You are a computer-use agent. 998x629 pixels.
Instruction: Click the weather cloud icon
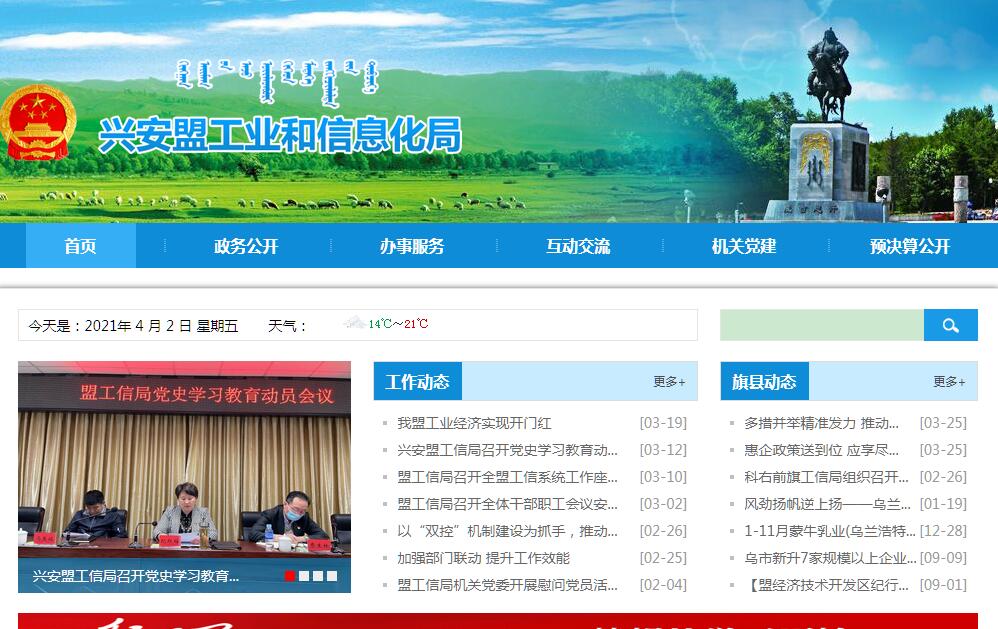click(x=355, y=323)
